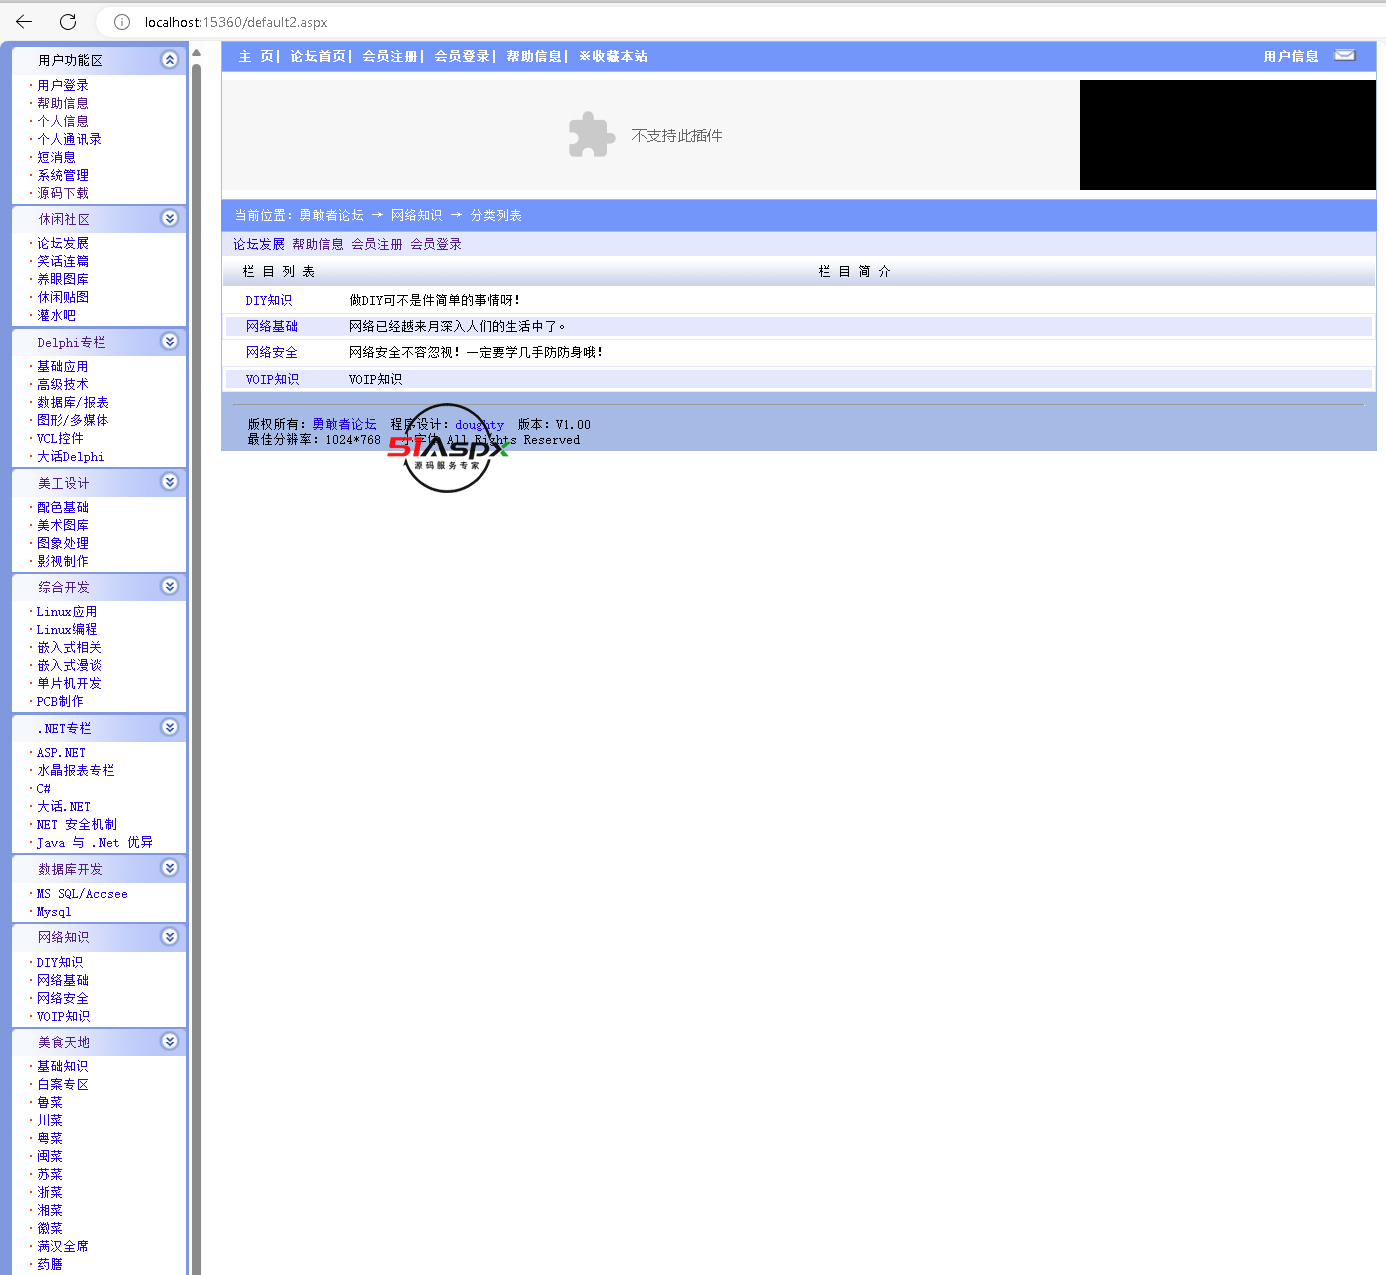Click the browser back arrow
The height and width of the screenshot is (1275, 1386).
tap(24, 21)
